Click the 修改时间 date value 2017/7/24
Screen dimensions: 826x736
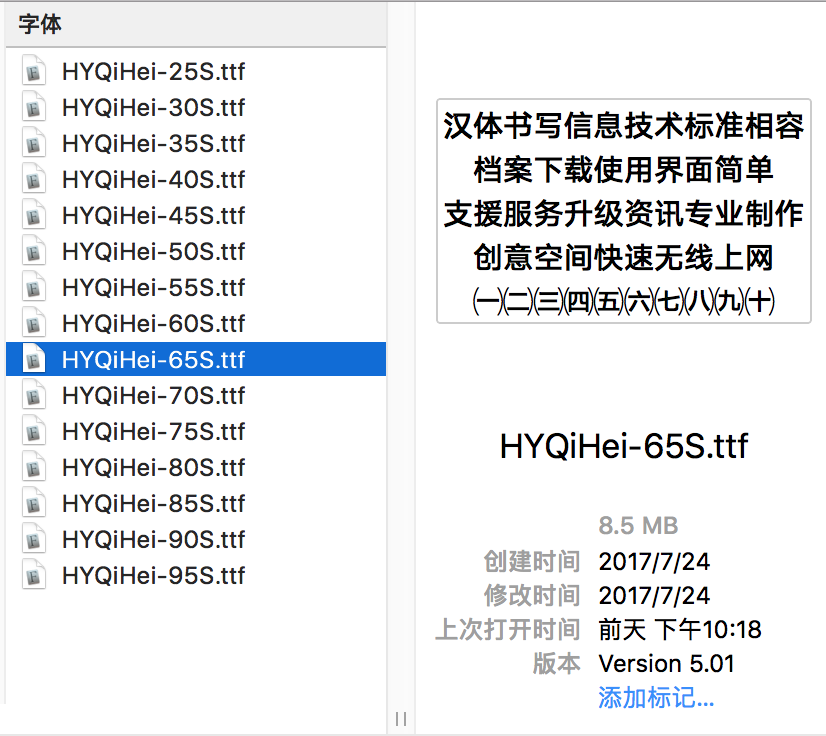tap(654, 596)
